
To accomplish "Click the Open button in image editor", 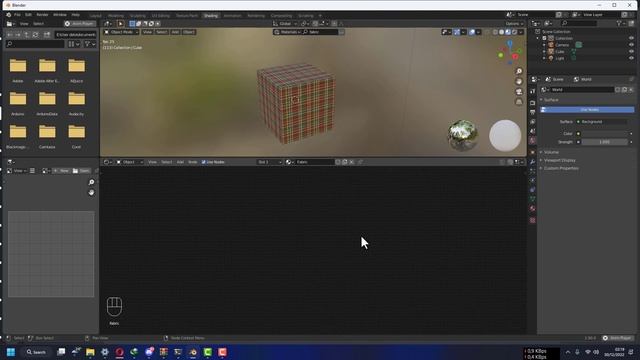I will [x=81, y=171].
